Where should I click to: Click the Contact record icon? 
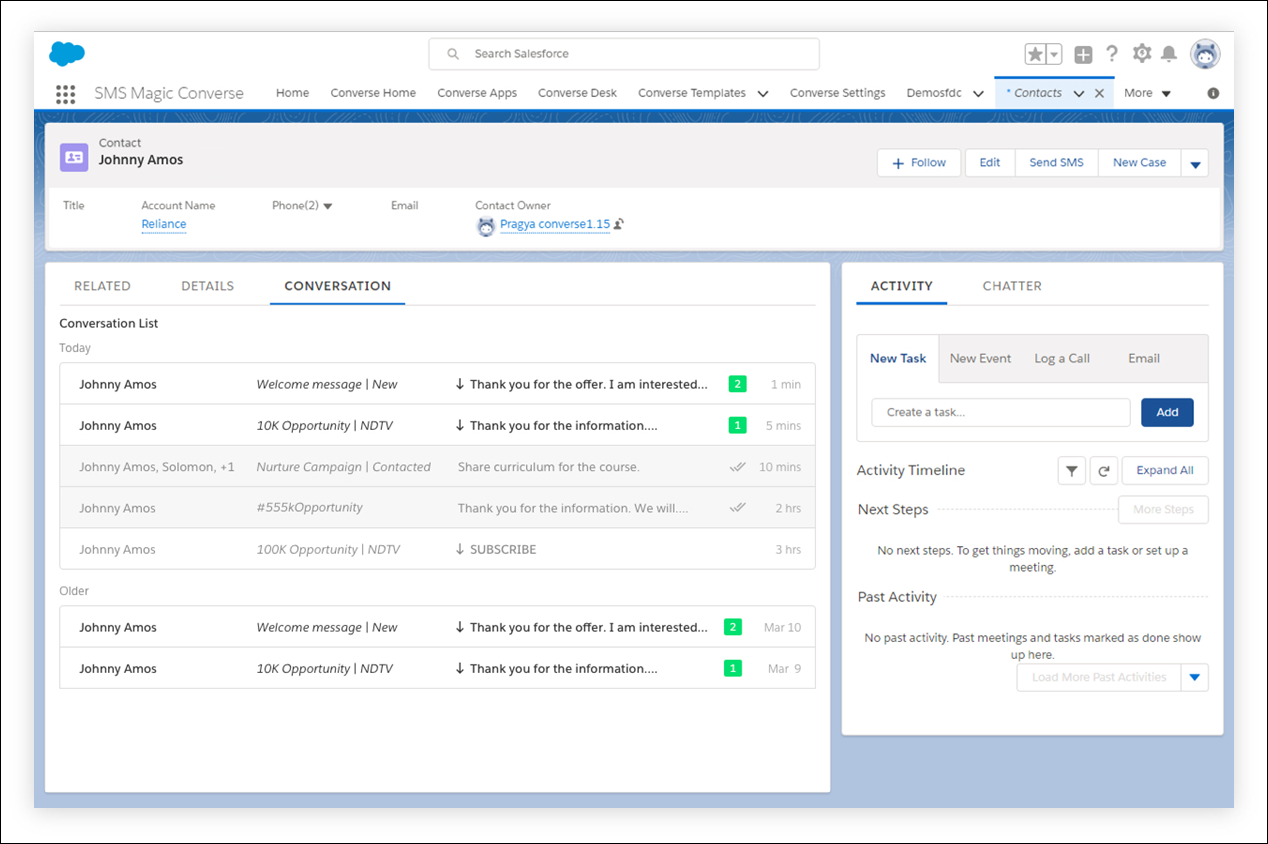point(74,157)
